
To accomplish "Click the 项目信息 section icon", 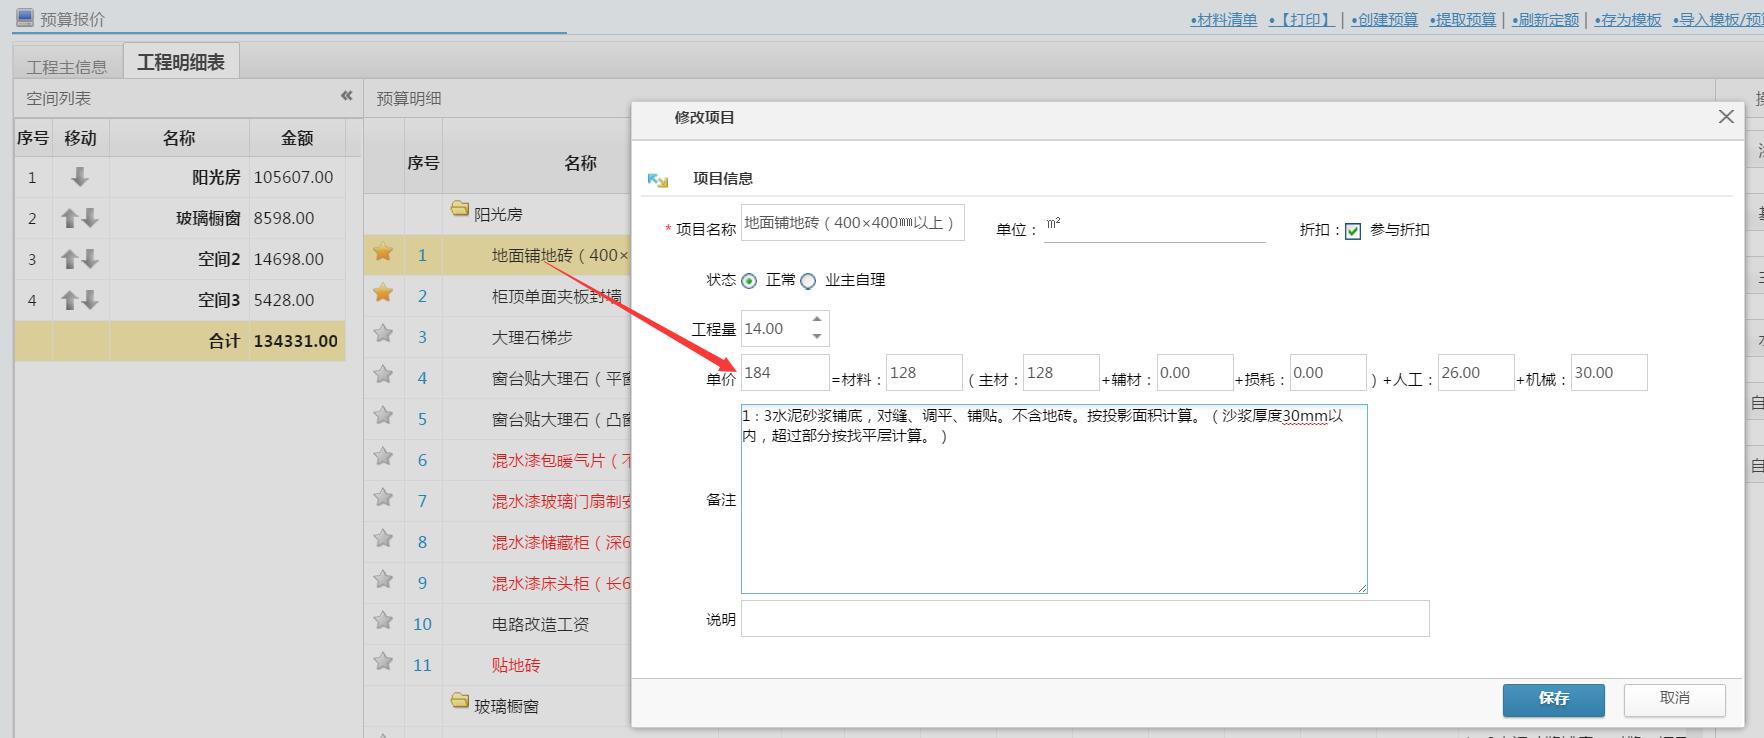I will click(658, 179).
